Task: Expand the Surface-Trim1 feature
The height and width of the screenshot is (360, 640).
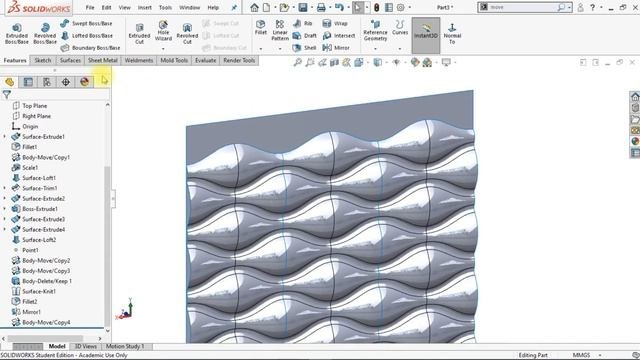Action: (5, 188)
